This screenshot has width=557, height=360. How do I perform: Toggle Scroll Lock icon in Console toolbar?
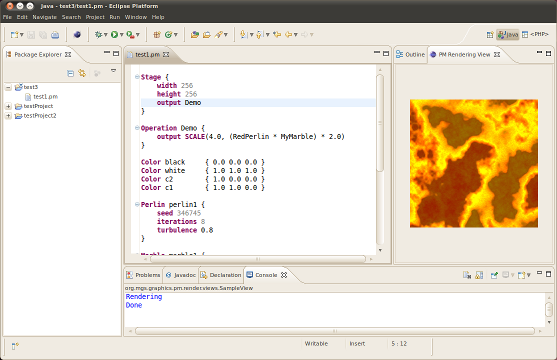click(479, 275)
